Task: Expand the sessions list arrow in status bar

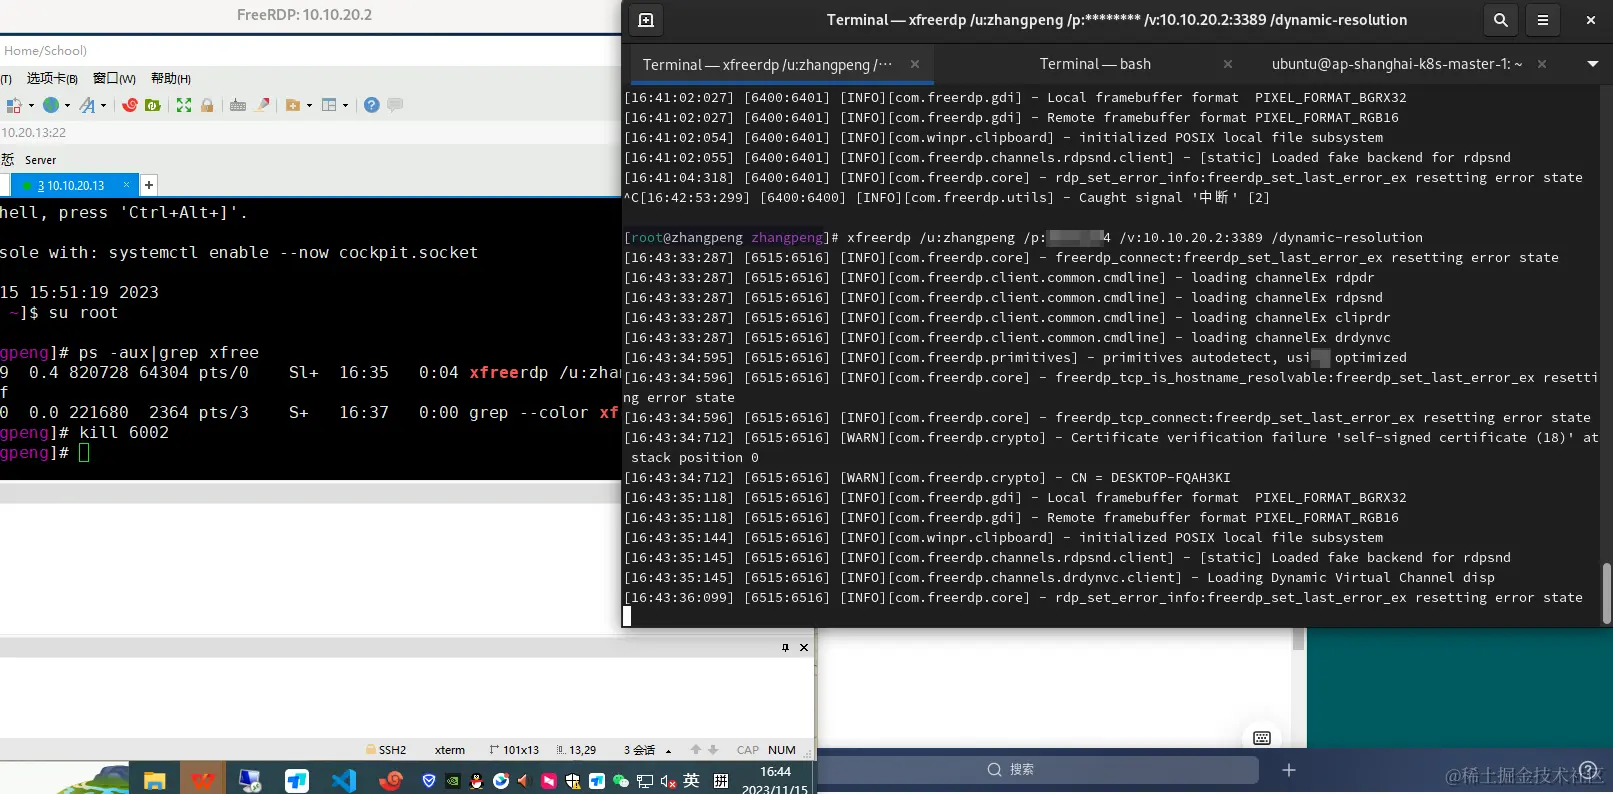Action: click(x=668, y=750)
